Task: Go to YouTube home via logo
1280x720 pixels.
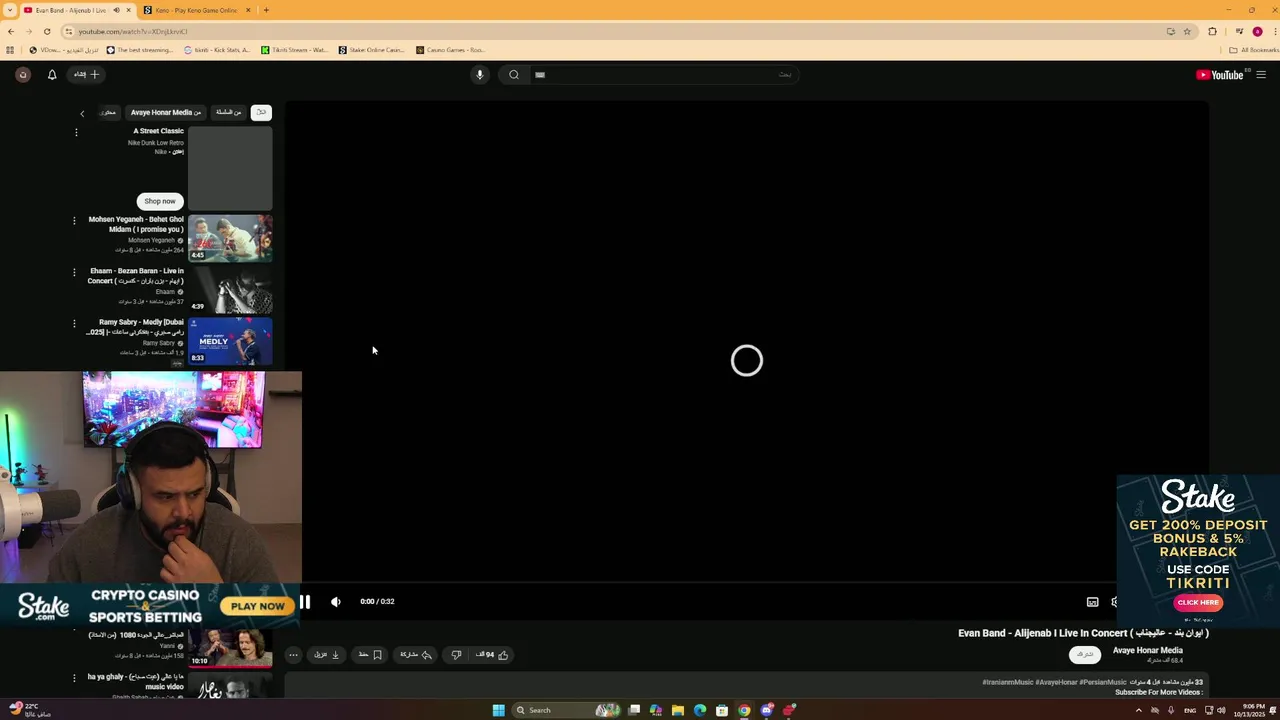Action: point(1219,74)
